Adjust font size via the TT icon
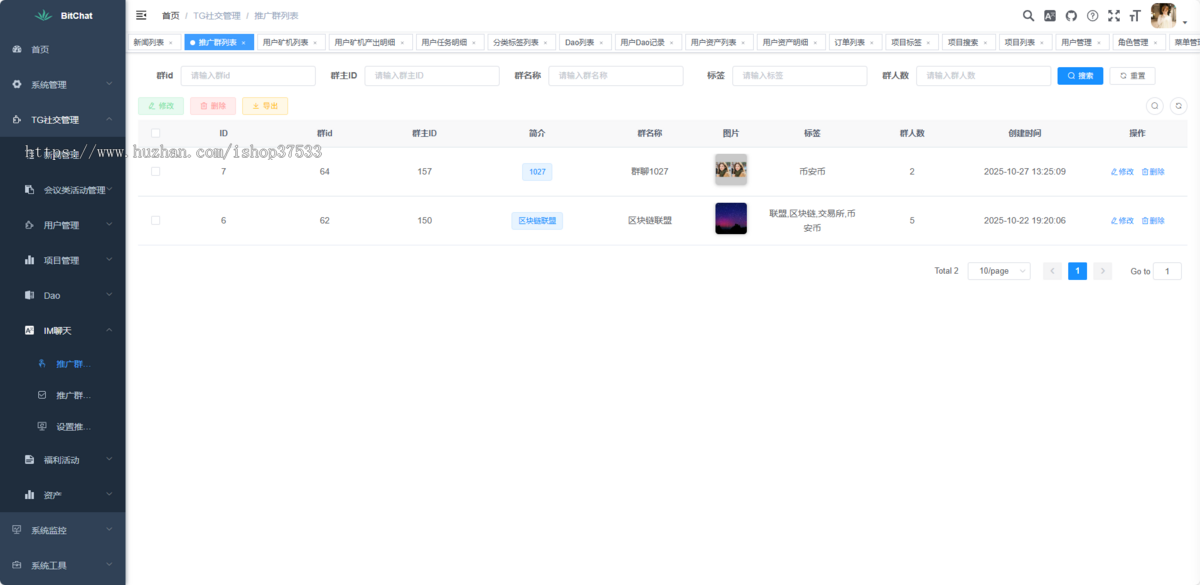Viewport: 1200px width, 585px height. click(x=1135, y=15)
